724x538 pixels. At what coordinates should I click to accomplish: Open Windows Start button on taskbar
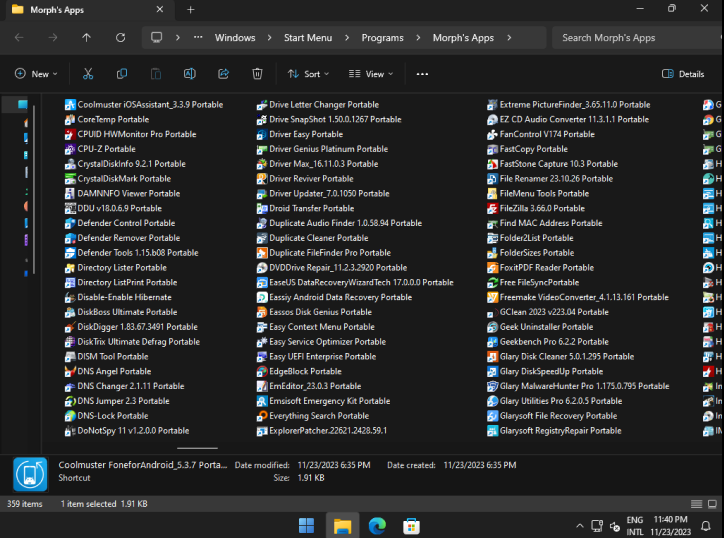point(306,526)
